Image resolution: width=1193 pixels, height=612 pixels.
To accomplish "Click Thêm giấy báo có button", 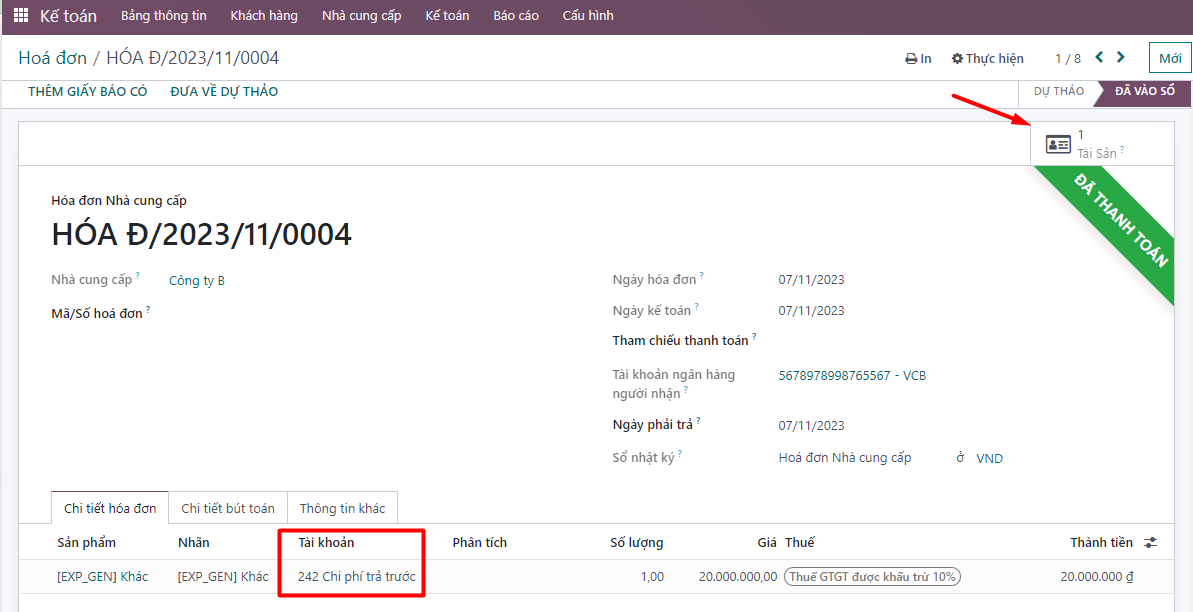I will tap(87, 92).
